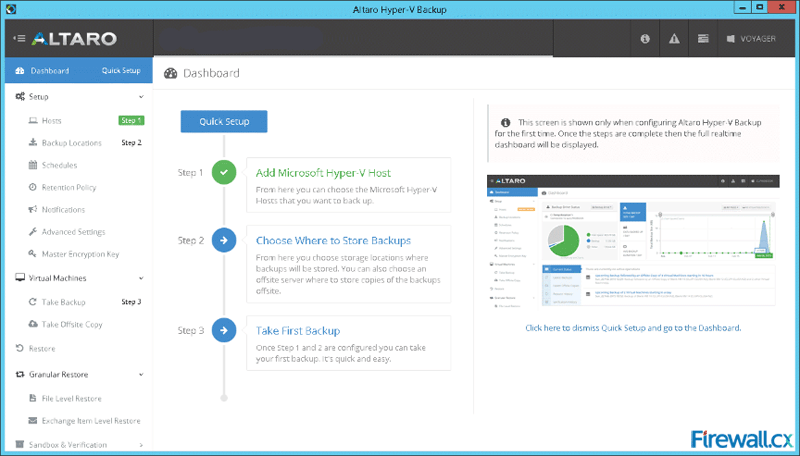This screenshot has width=800, height=456.
Task: Open Advanced Settings in the sidebar
Action: pyautogui.click(x=73, y=232)
